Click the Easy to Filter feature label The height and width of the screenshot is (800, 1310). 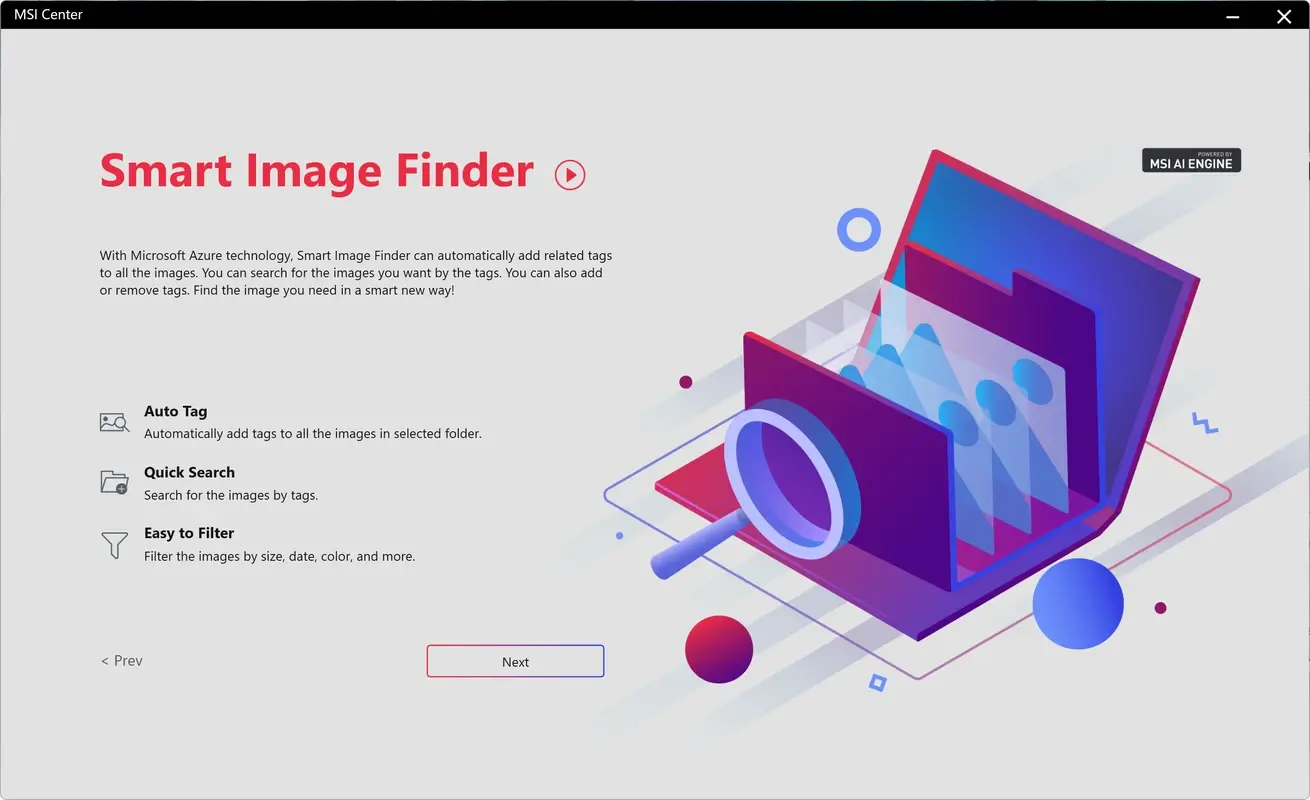click(x=188, y=532)
